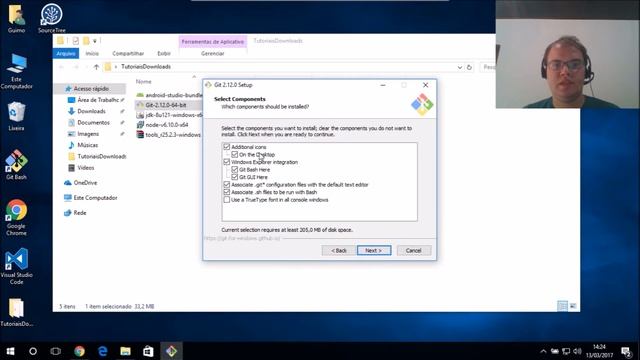Open the action center notifications icon

click(x=627, y=351)
